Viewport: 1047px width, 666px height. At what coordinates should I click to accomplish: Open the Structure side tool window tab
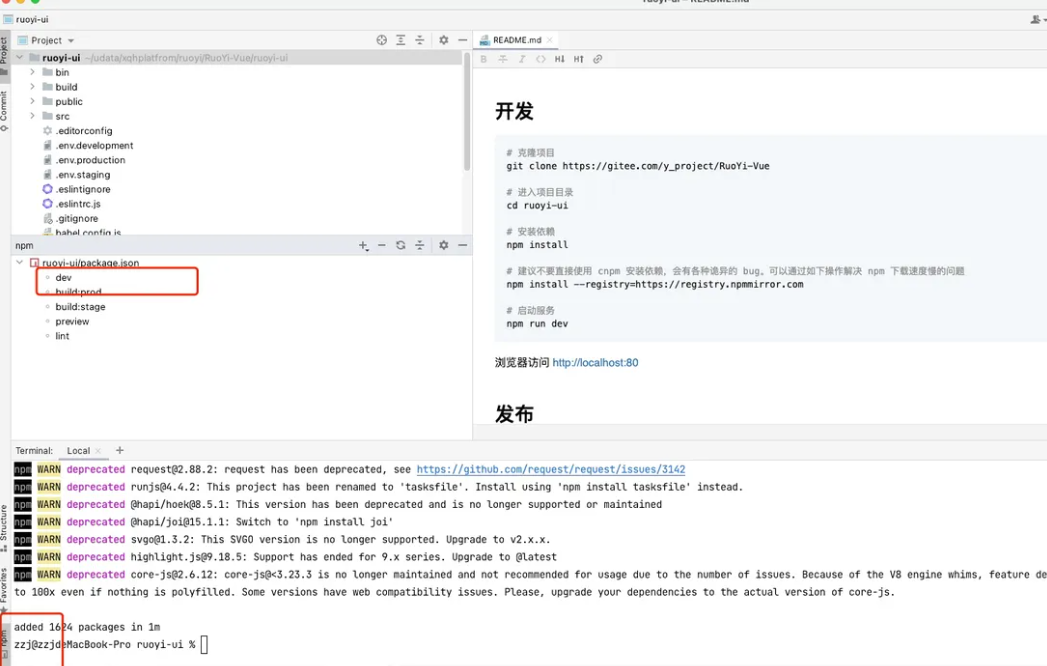(4, 528)
